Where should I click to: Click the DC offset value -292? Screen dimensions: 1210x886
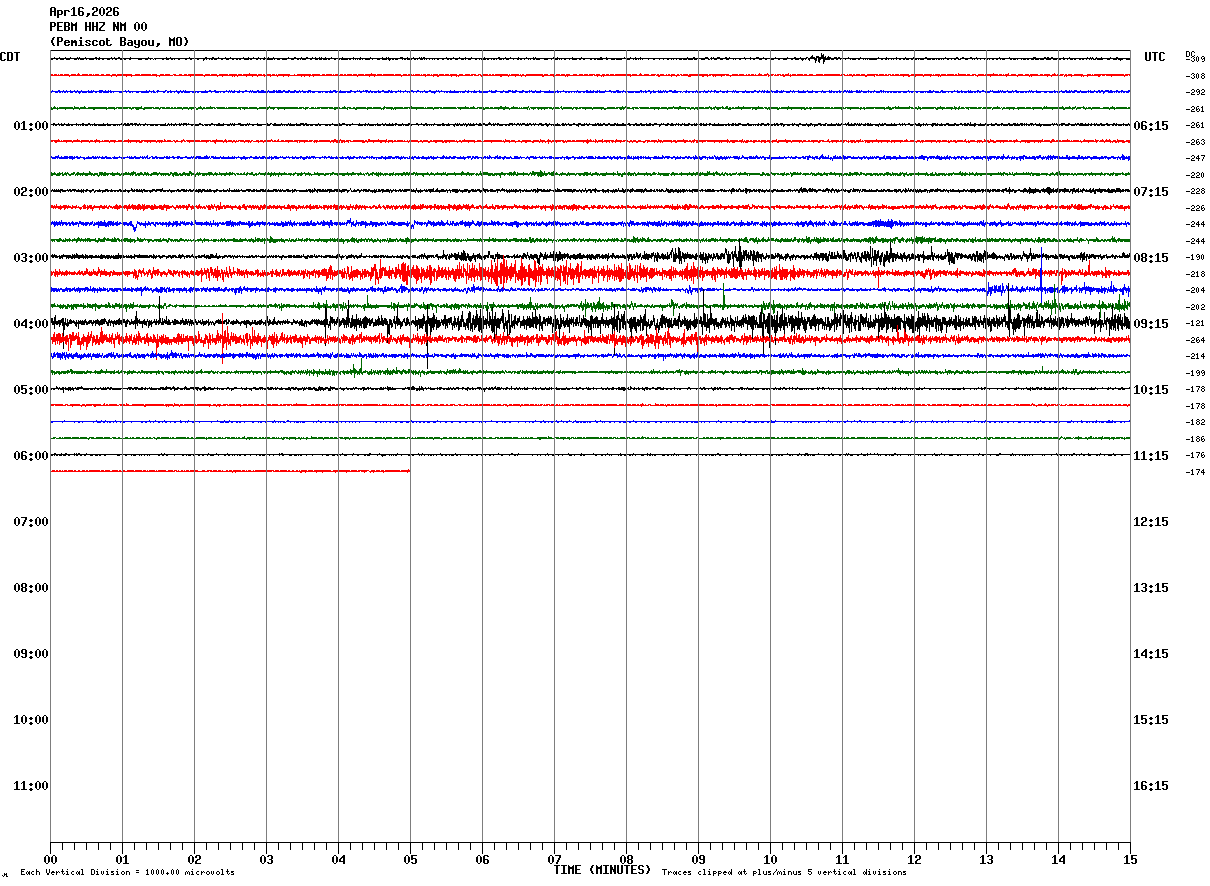click(1195, 93)
